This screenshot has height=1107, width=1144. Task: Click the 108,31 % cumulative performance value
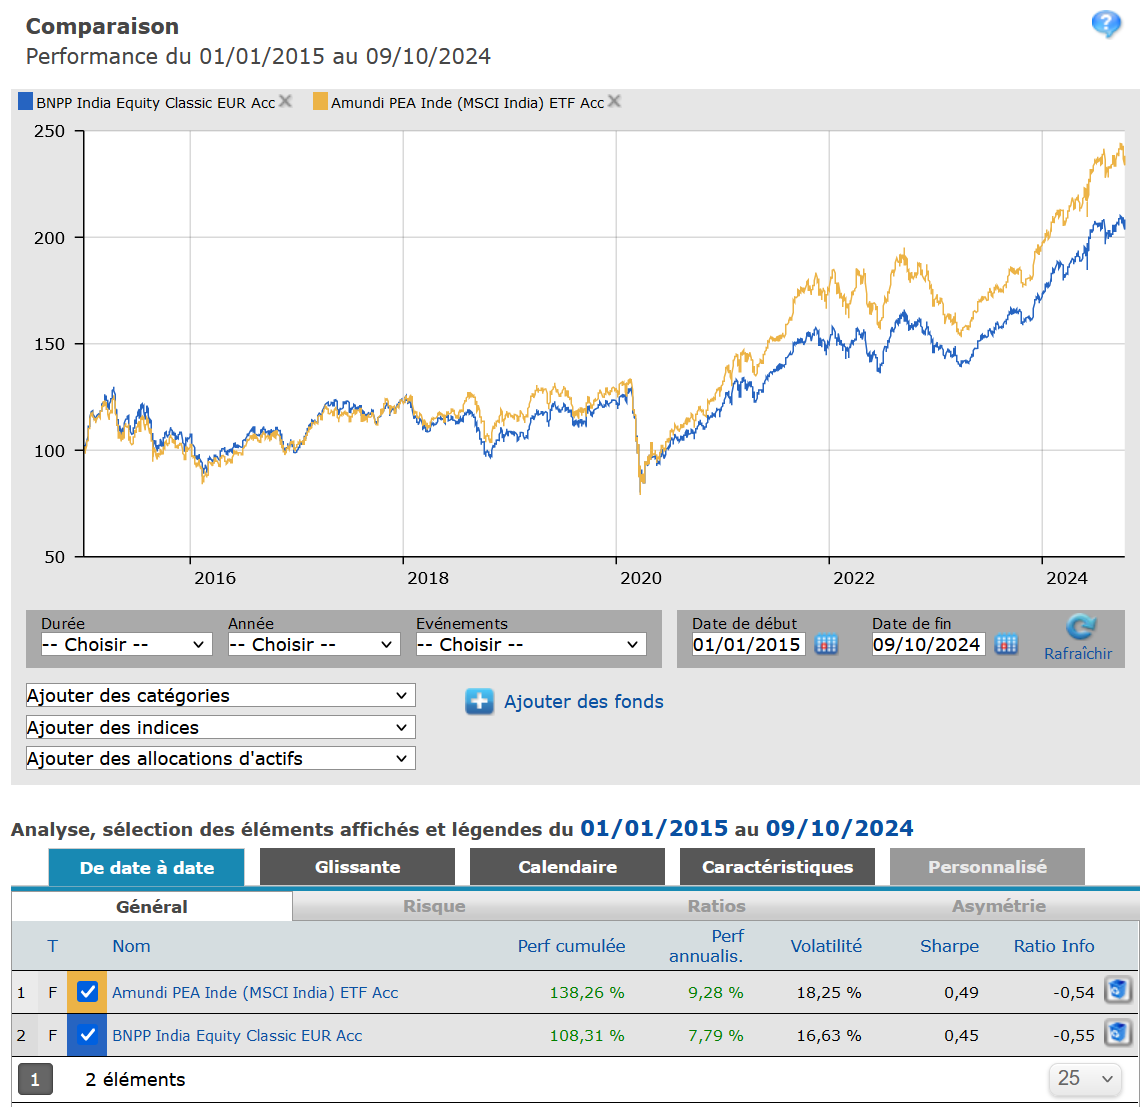pyautogui.click(x=587, y=1035)
